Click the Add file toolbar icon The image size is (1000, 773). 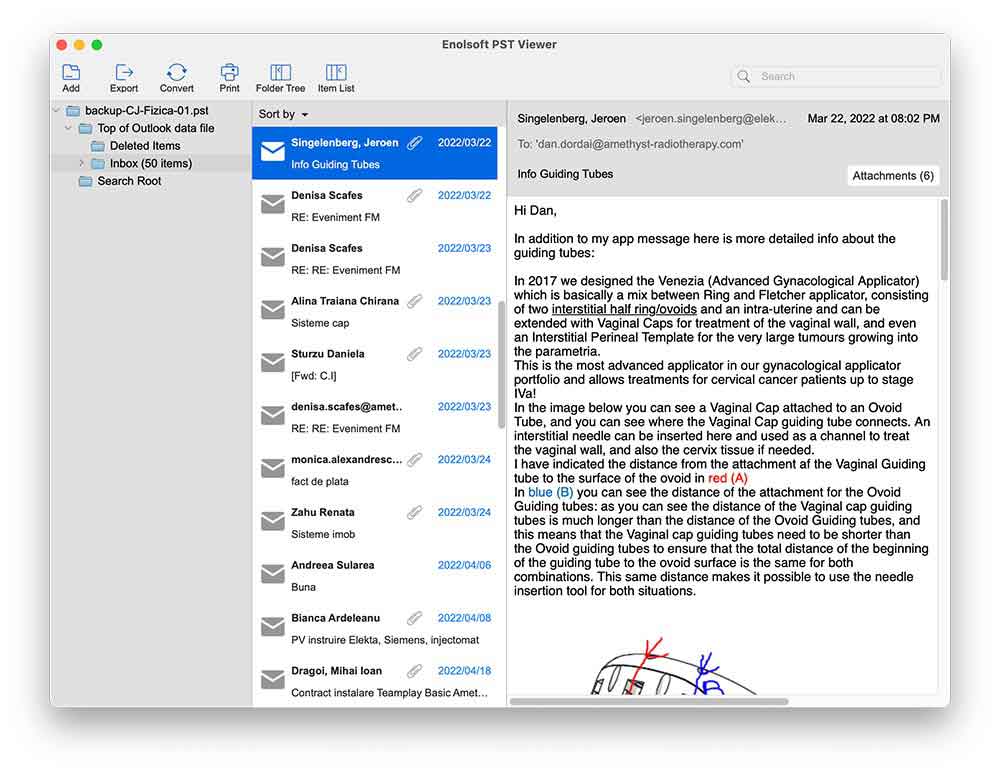[71, 73]
